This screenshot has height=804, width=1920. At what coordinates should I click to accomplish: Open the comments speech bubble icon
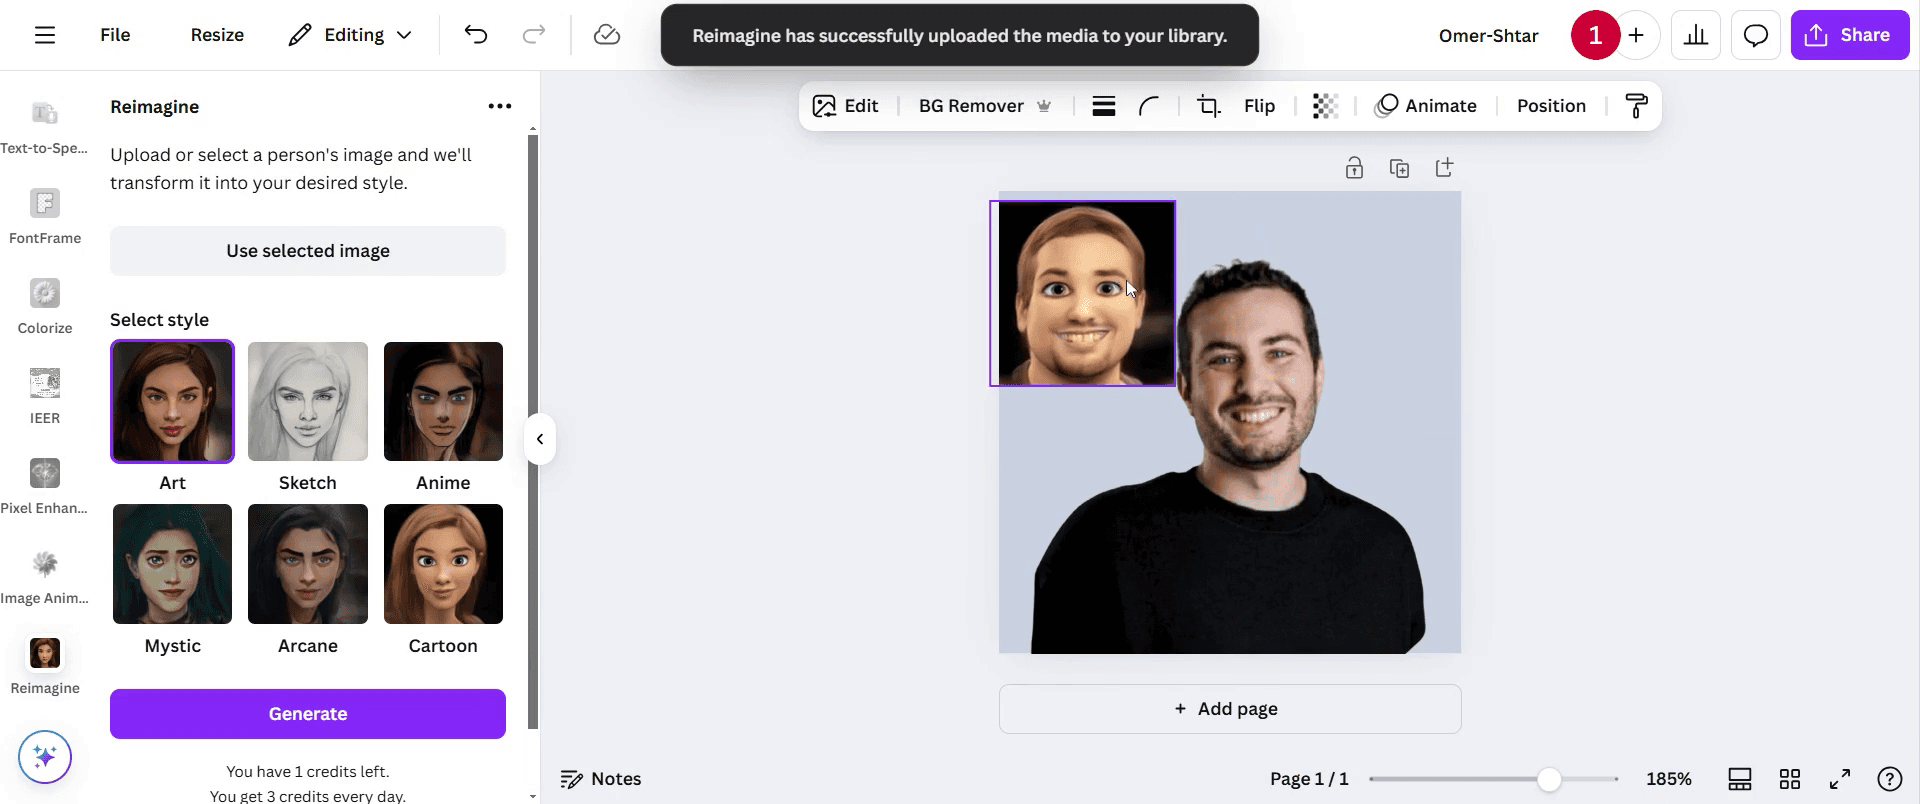click(x=1755, y=36)
